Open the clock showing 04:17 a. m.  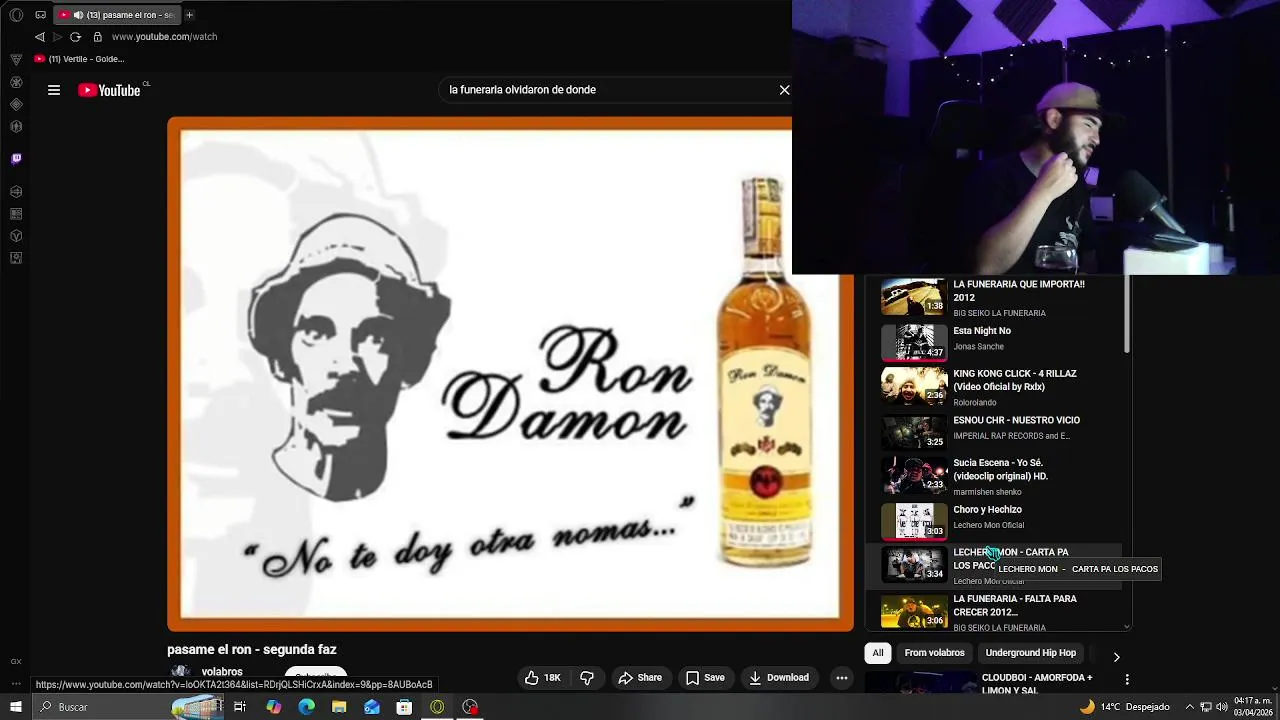1252,707
